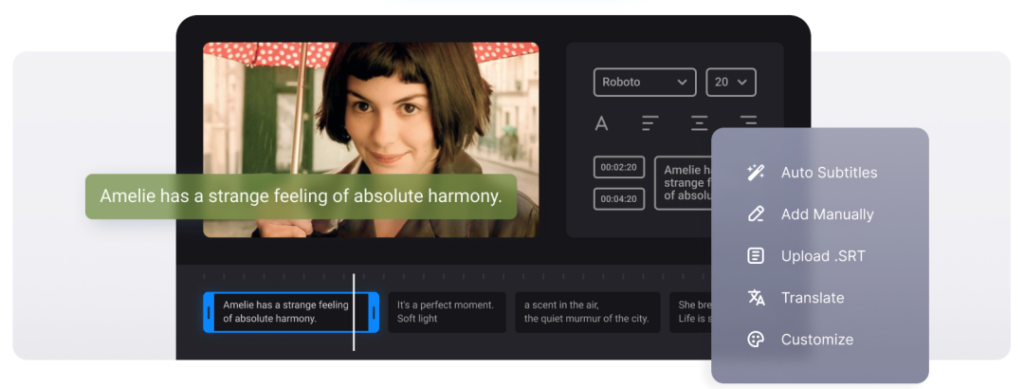Image resolution: width=1024 pixels, height=389 pixels.
Task: Click the left trim handle of the selected clip
Action: click(x=208, y=312)
